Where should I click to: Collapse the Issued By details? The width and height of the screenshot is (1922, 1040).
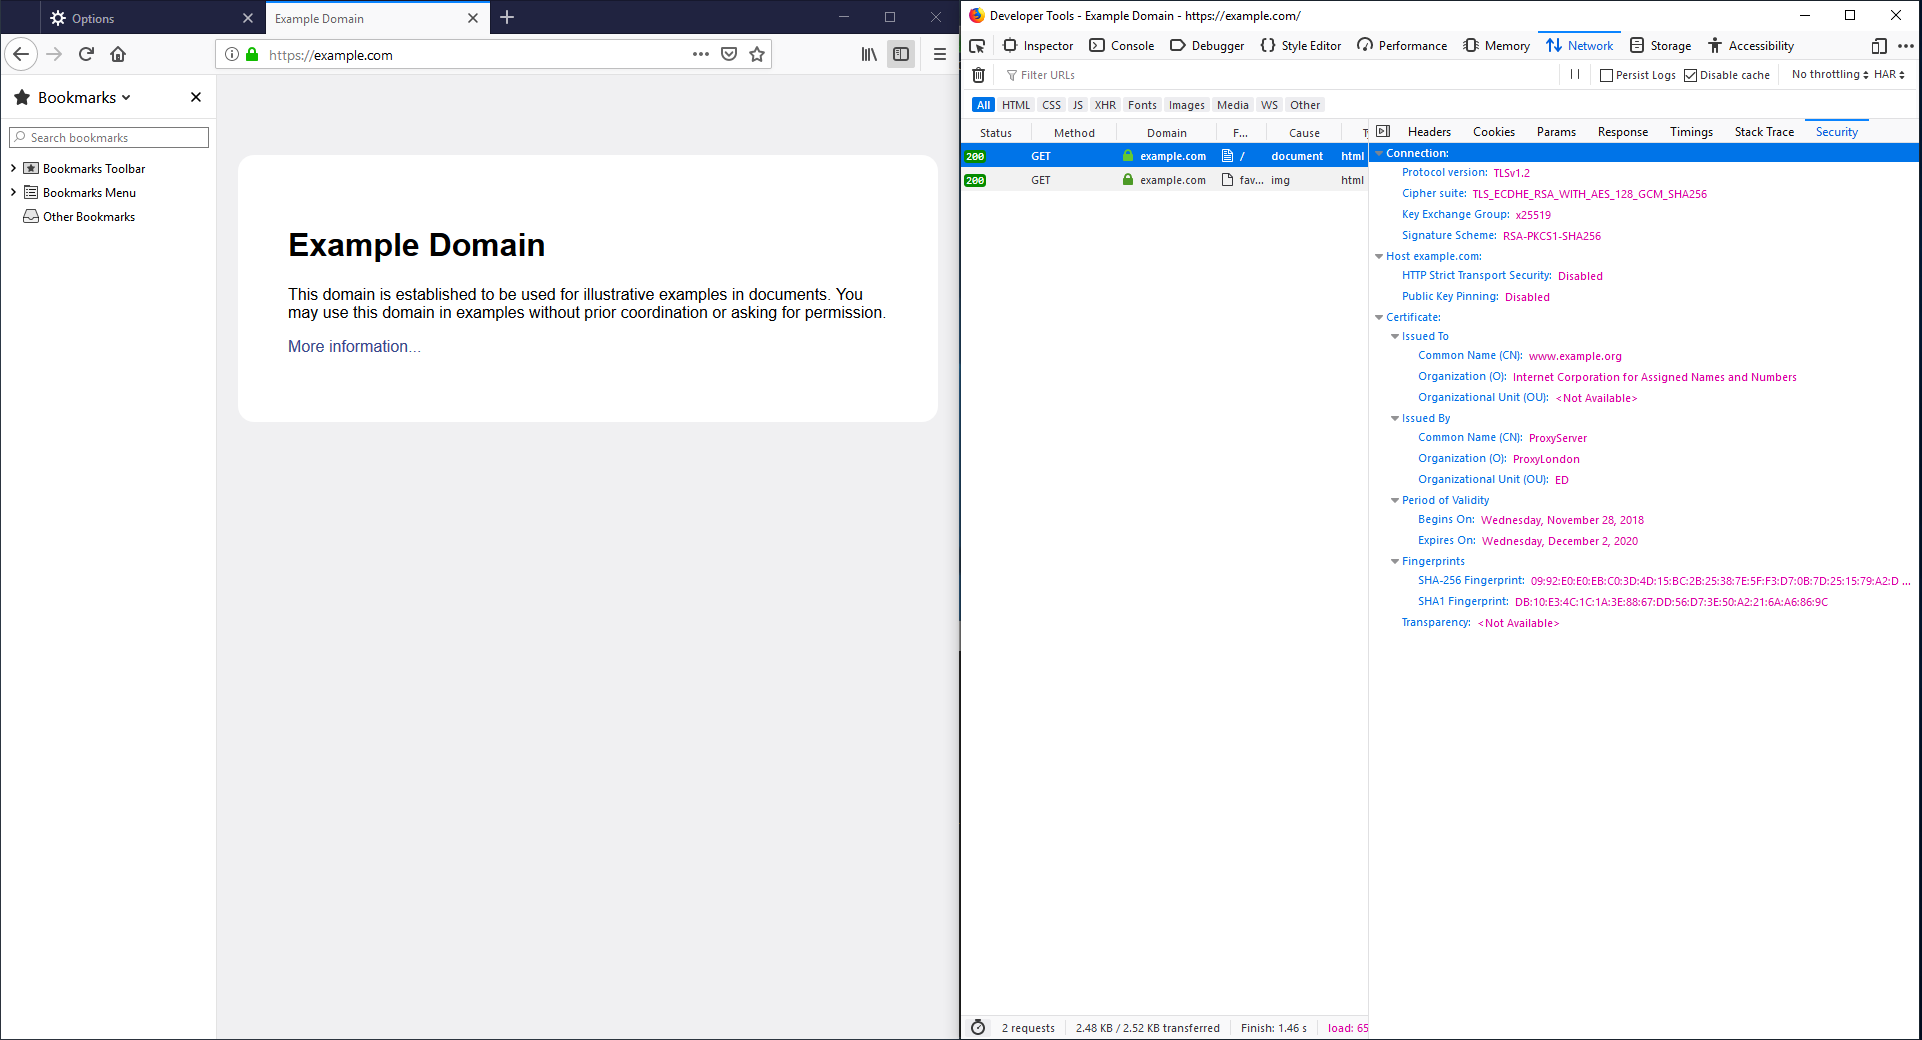(x=1396, y=418)
